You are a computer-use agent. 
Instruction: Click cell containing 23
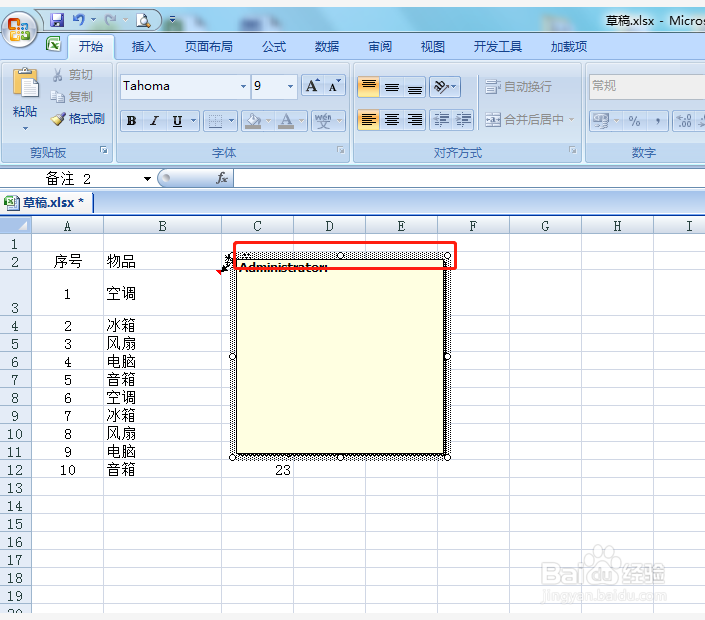pos(258,470)
